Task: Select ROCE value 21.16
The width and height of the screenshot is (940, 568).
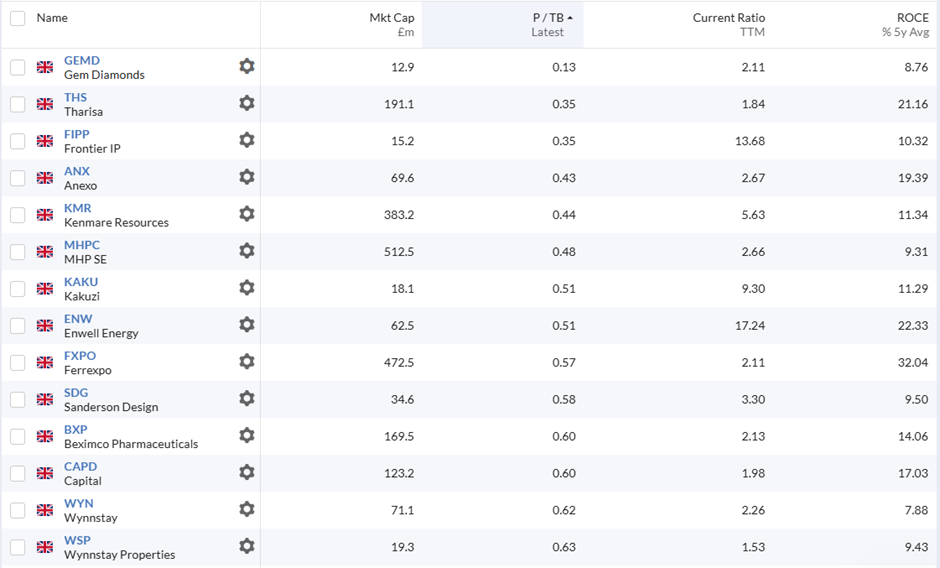Action: [913, 104]
